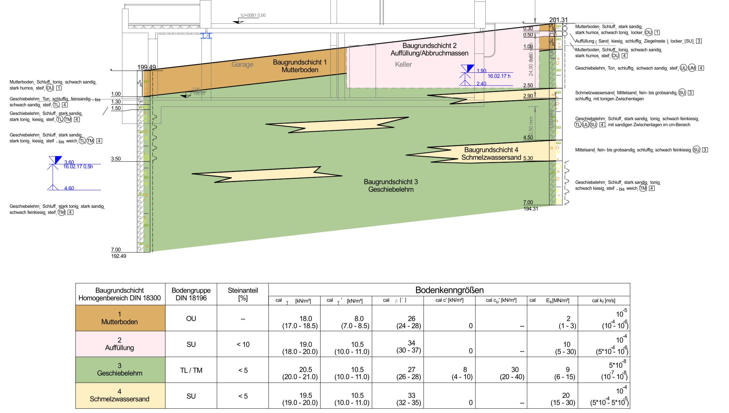Viewport: 729px width, 413px height.
Task: Select the brown '1 Mutterboden' legend cell
Action: 120,318
